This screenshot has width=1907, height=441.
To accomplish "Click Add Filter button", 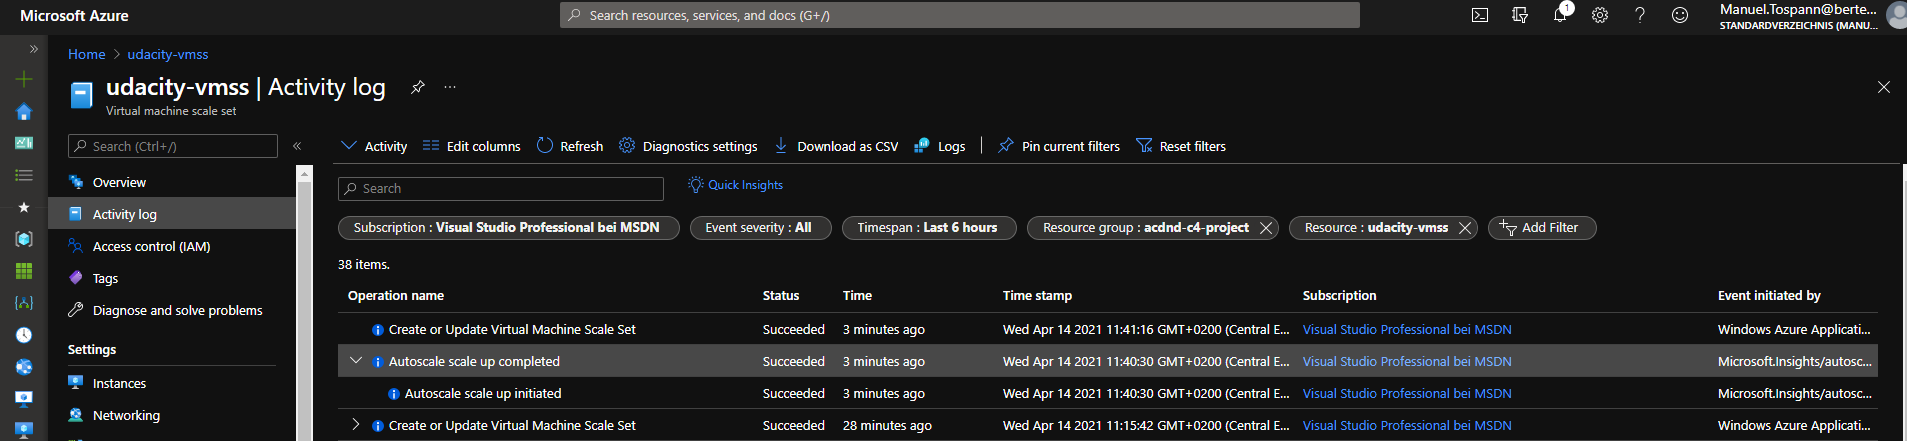I will pos(1542,228).
